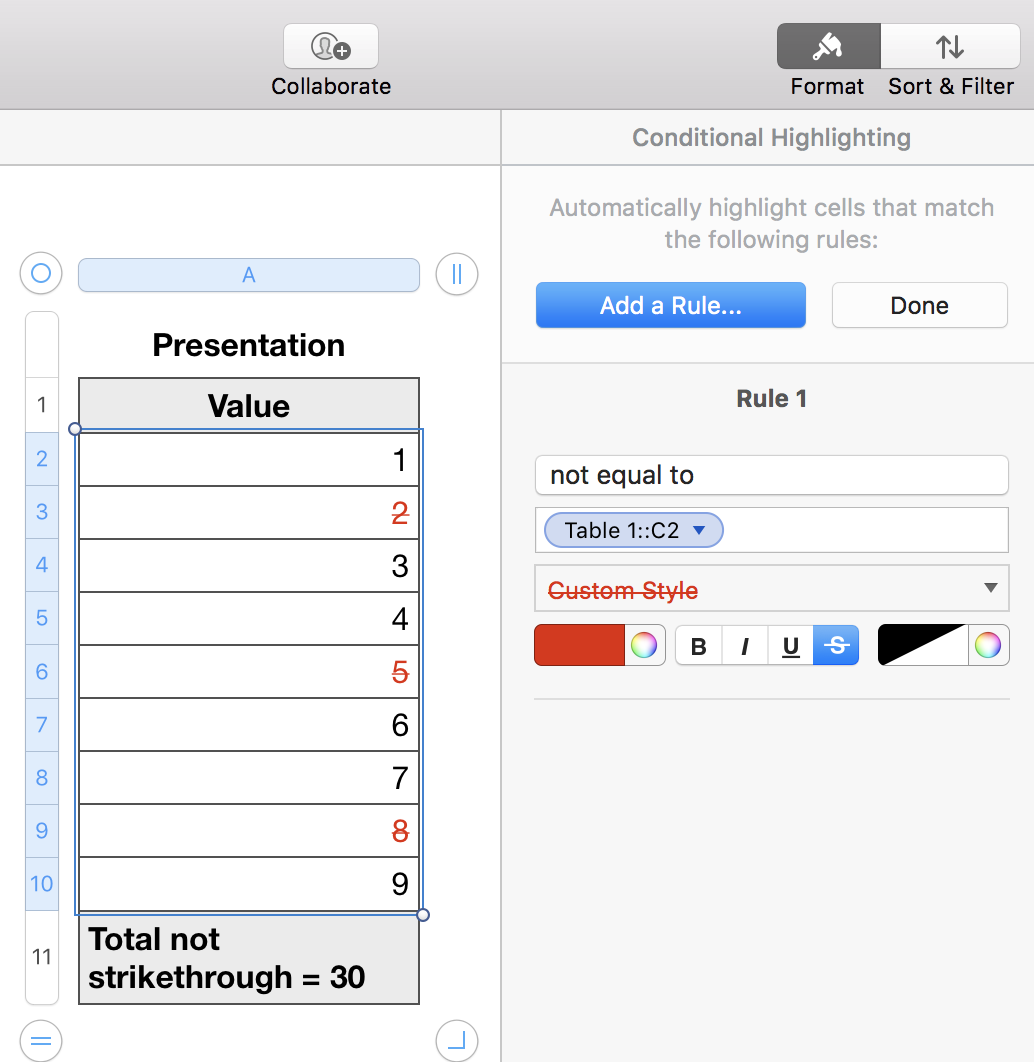
Task: Open fill color wheel picker
Action: (x=988, y=645)
